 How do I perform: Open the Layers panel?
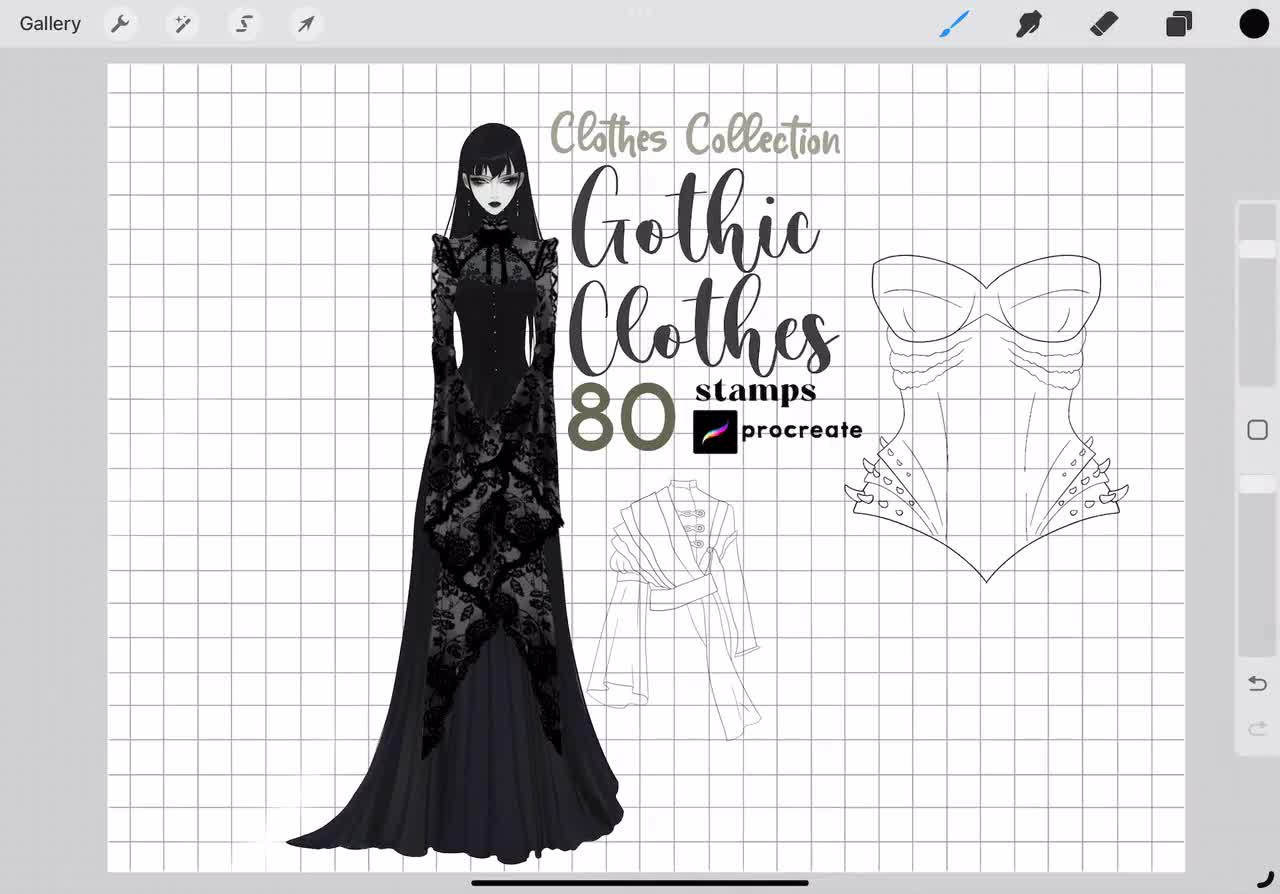pos(1179,24)
